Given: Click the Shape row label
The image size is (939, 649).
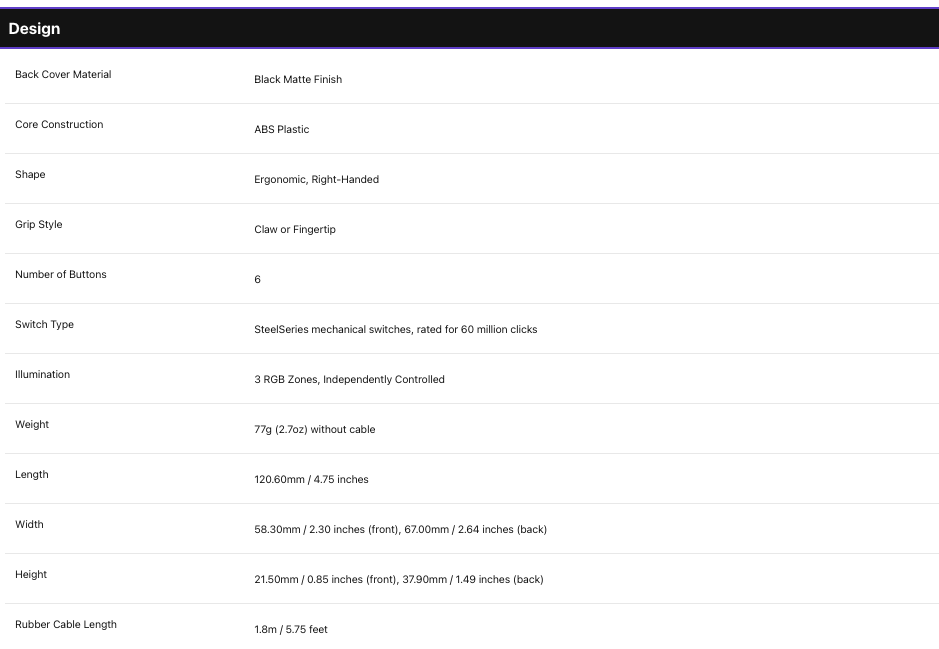Looking at the screenshot, I should click(30, 174).
